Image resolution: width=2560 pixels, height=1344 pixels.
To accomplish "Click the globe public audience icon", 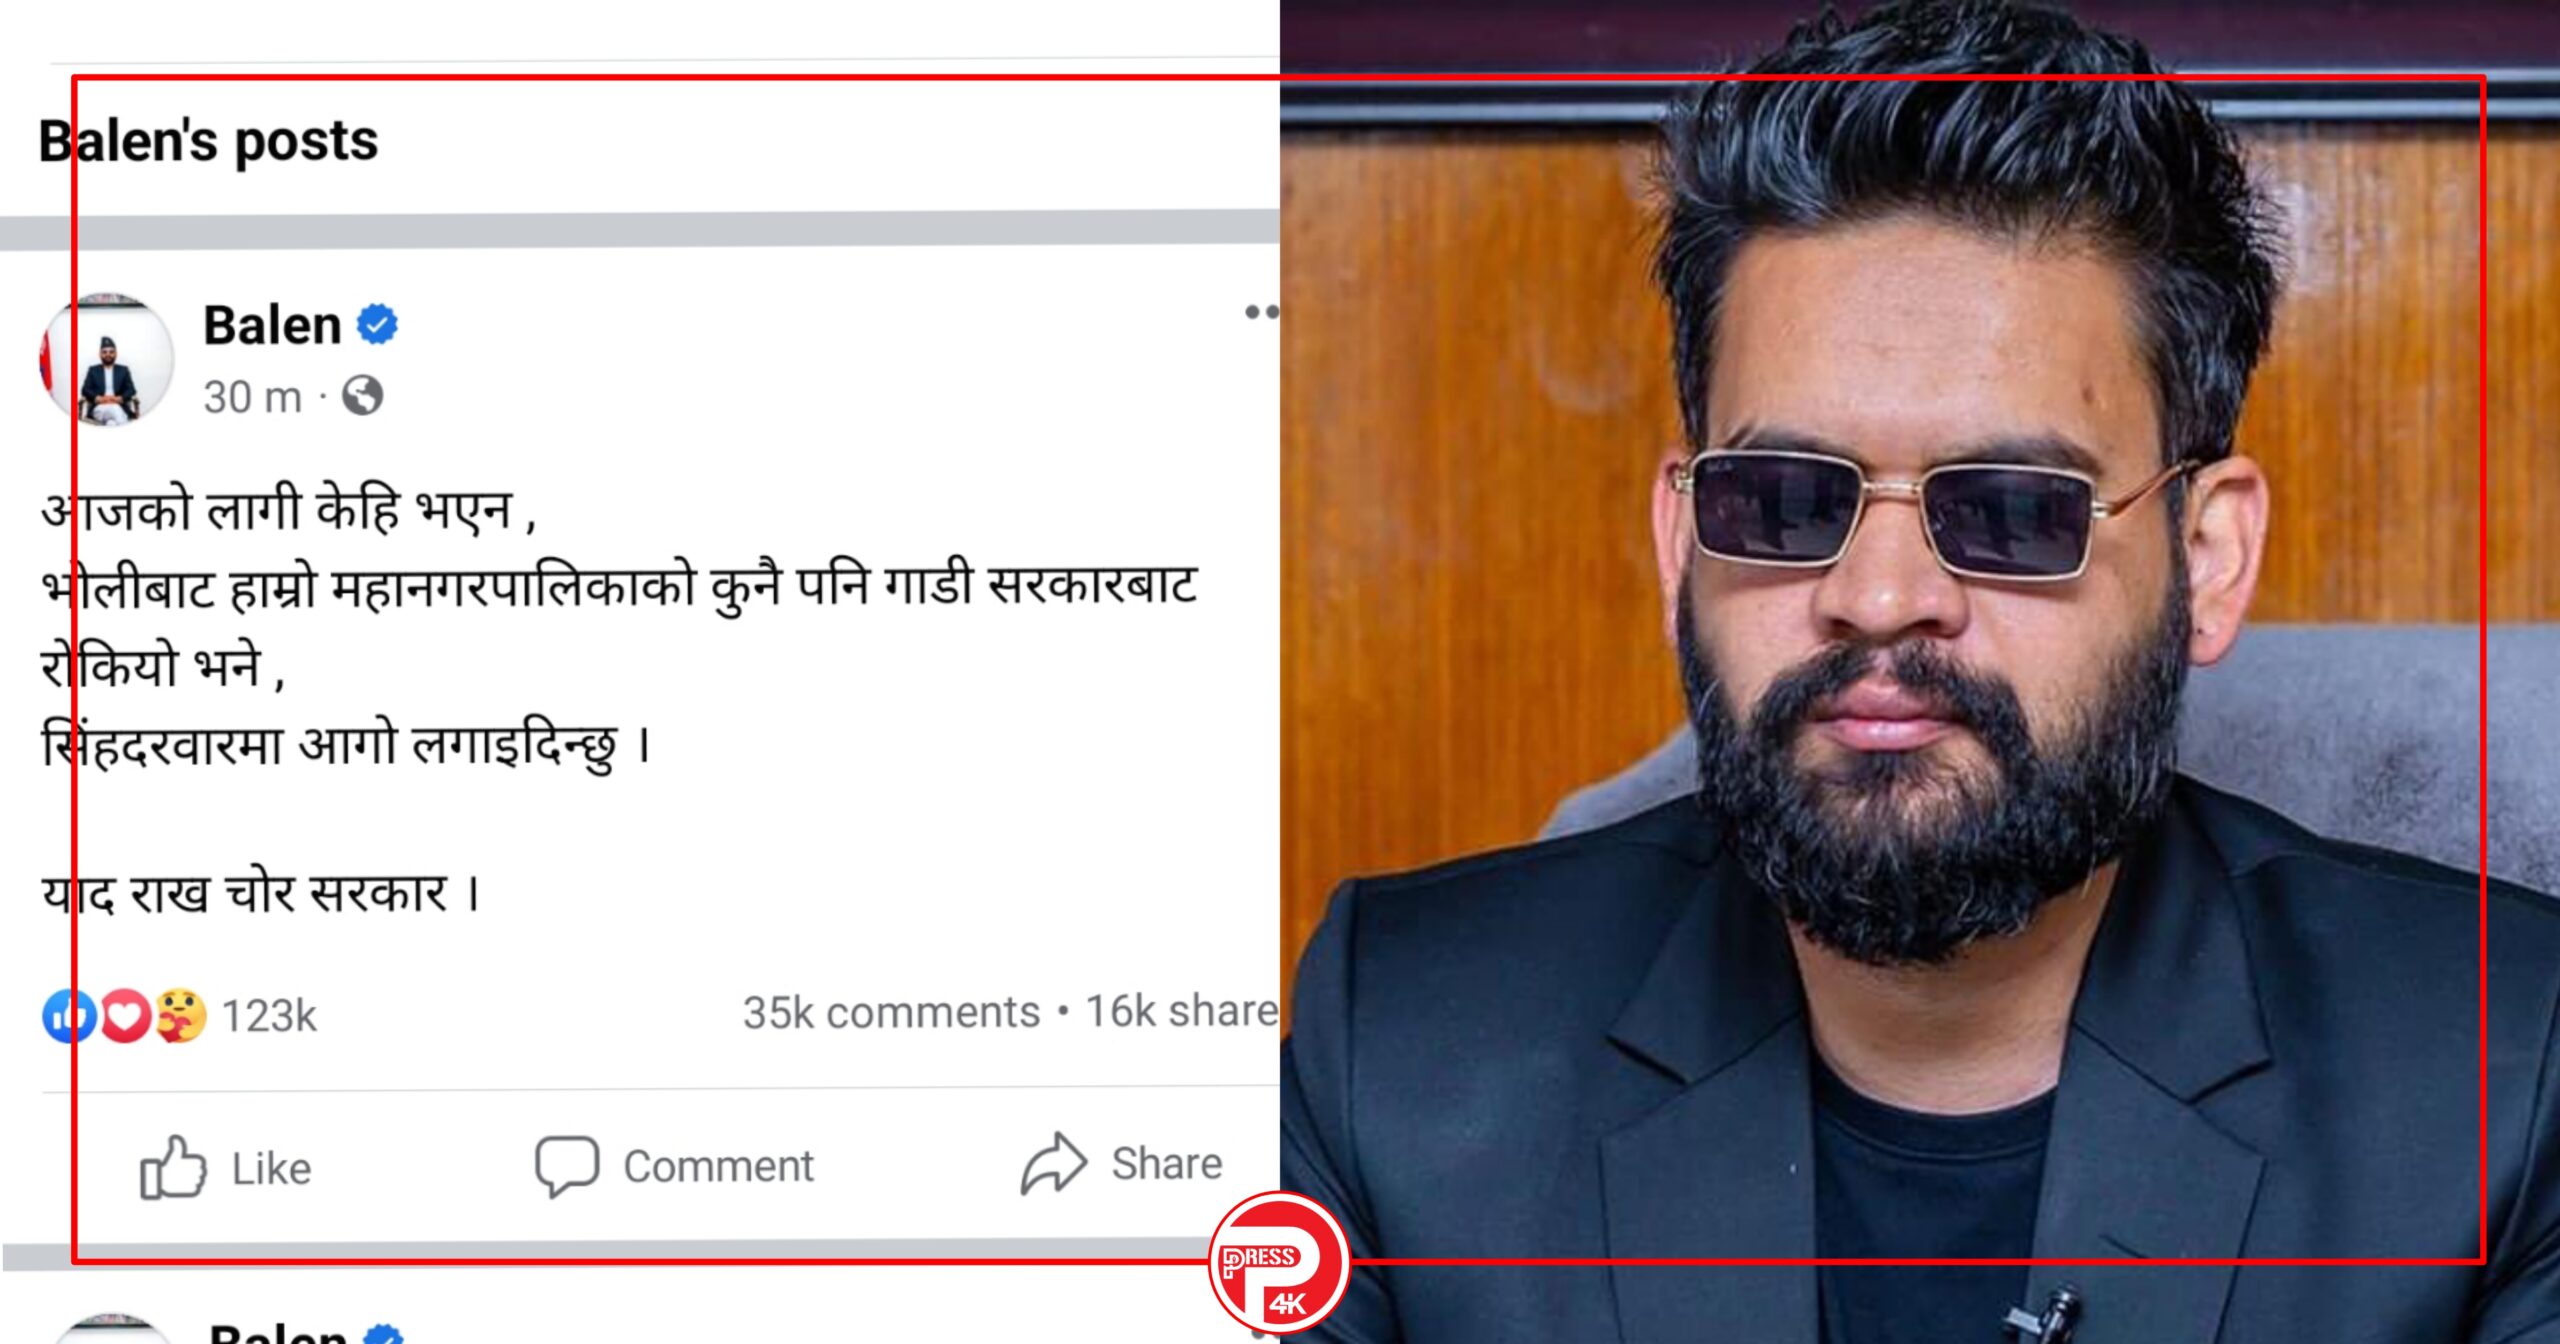I will point(362,396).
